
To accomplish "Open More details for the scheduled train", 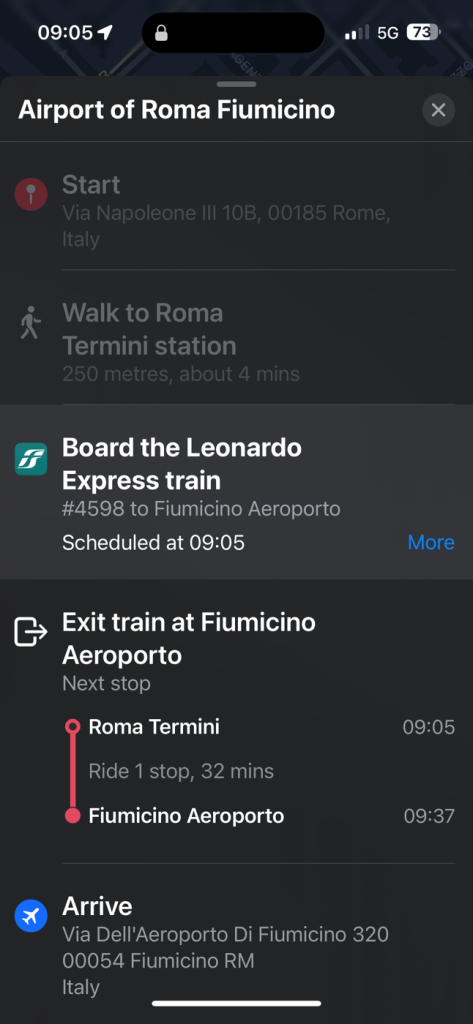I will point(431,542).
